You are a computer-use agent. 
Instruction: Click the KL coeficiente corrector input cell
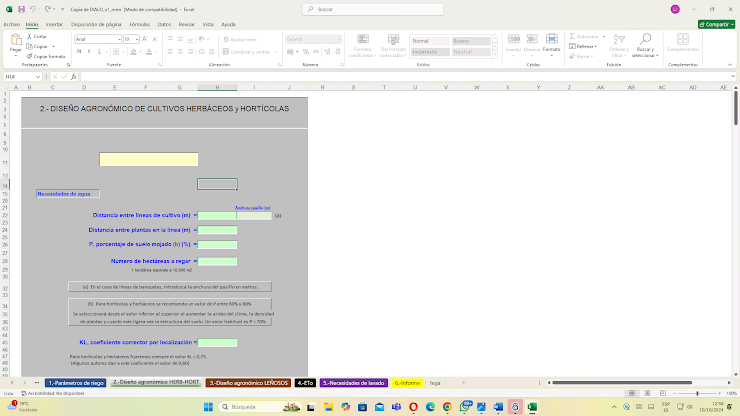tap(218, 342)
